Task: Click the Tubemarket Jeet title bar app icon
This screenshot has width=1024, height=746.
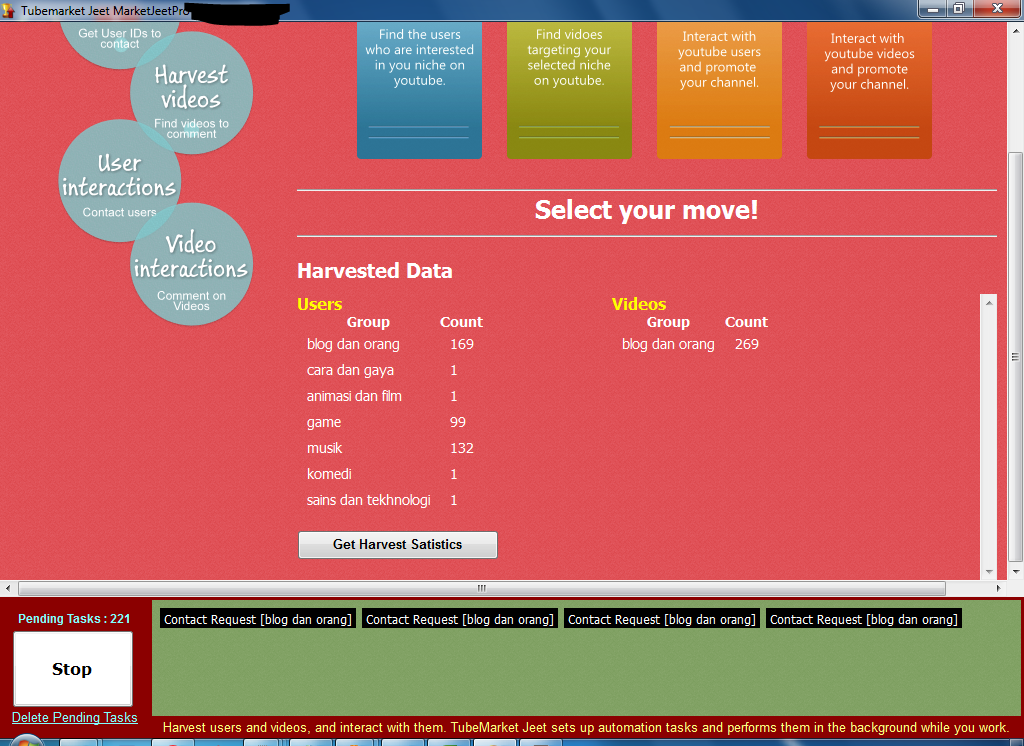Action: [x=8, y=10]
